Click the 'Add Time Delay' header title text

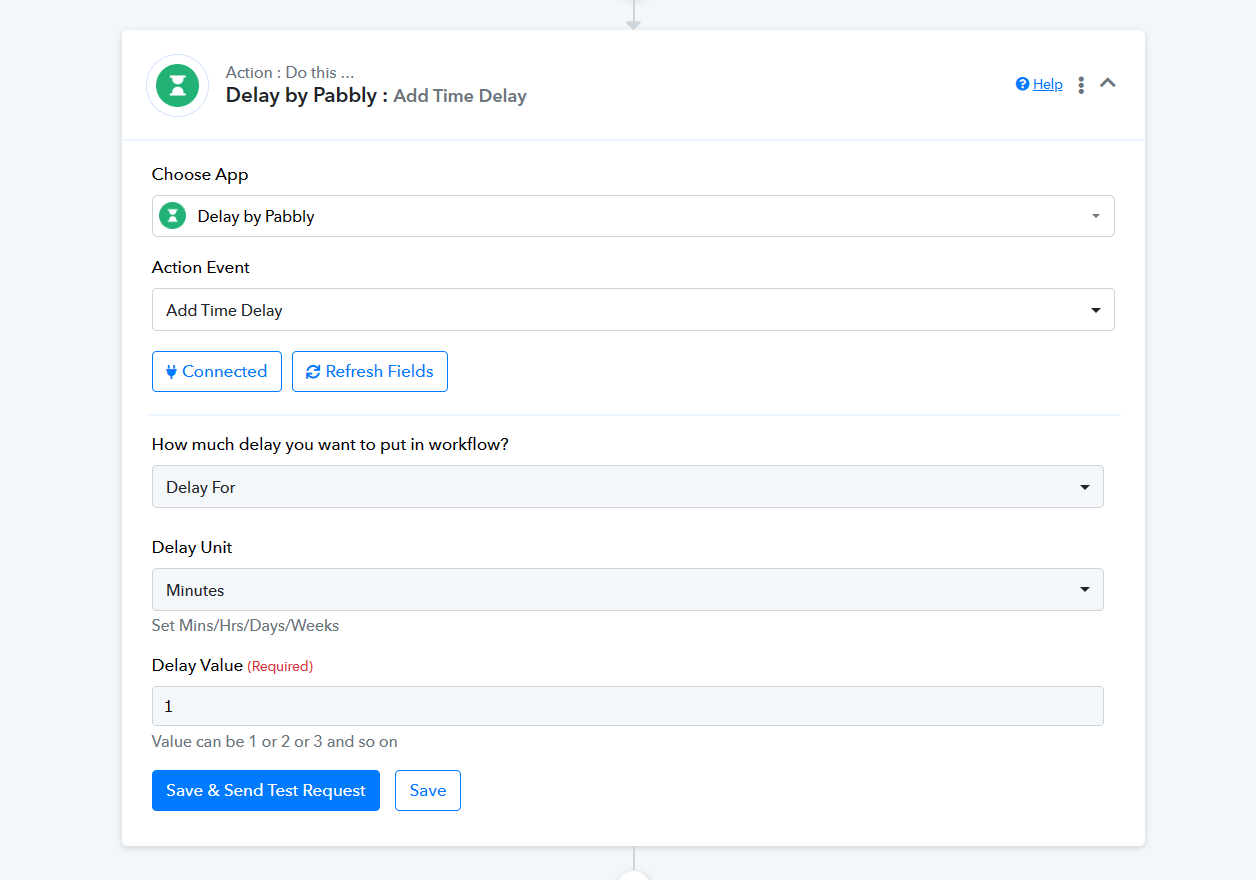tap(460, 96)
